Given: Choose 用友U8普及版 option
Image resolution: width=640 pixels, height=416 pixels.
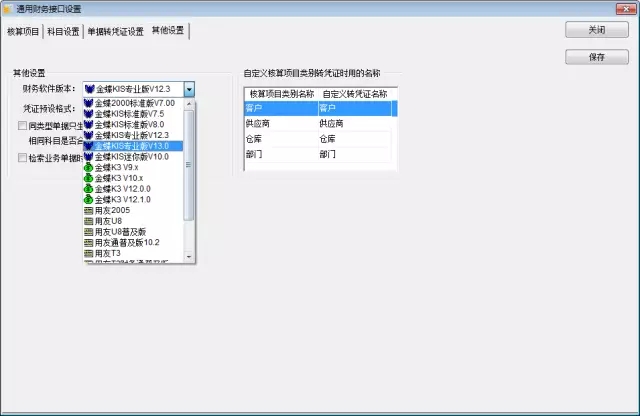Looking at the screenshot, I should point(133,232).
